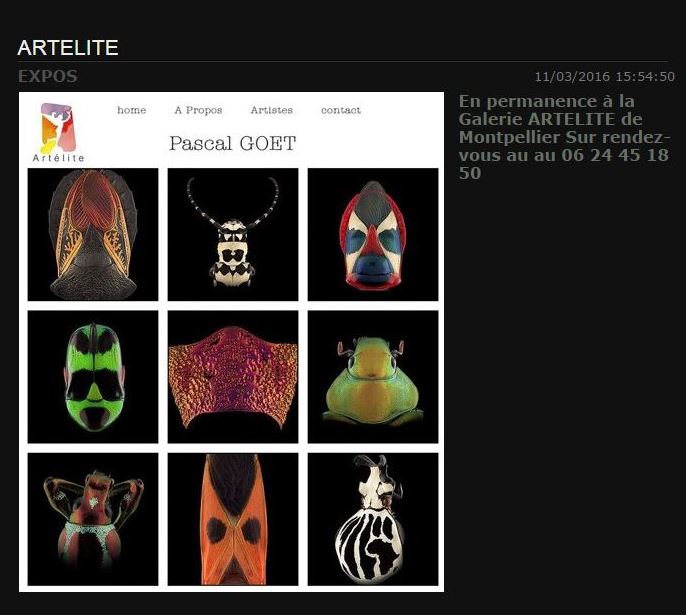686x615 pixels.
Task: Go to the Artistes page
Action: coord(272,110)
